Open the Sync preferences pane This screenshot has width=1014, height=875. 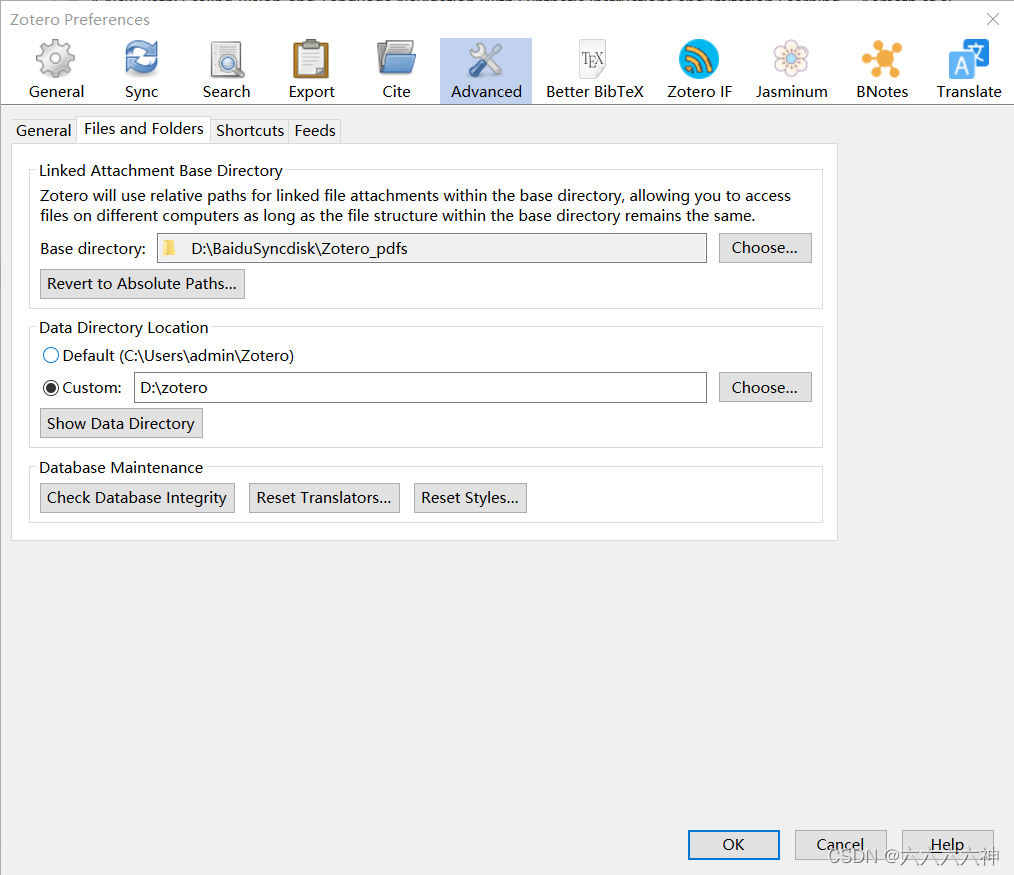point(141,70)
